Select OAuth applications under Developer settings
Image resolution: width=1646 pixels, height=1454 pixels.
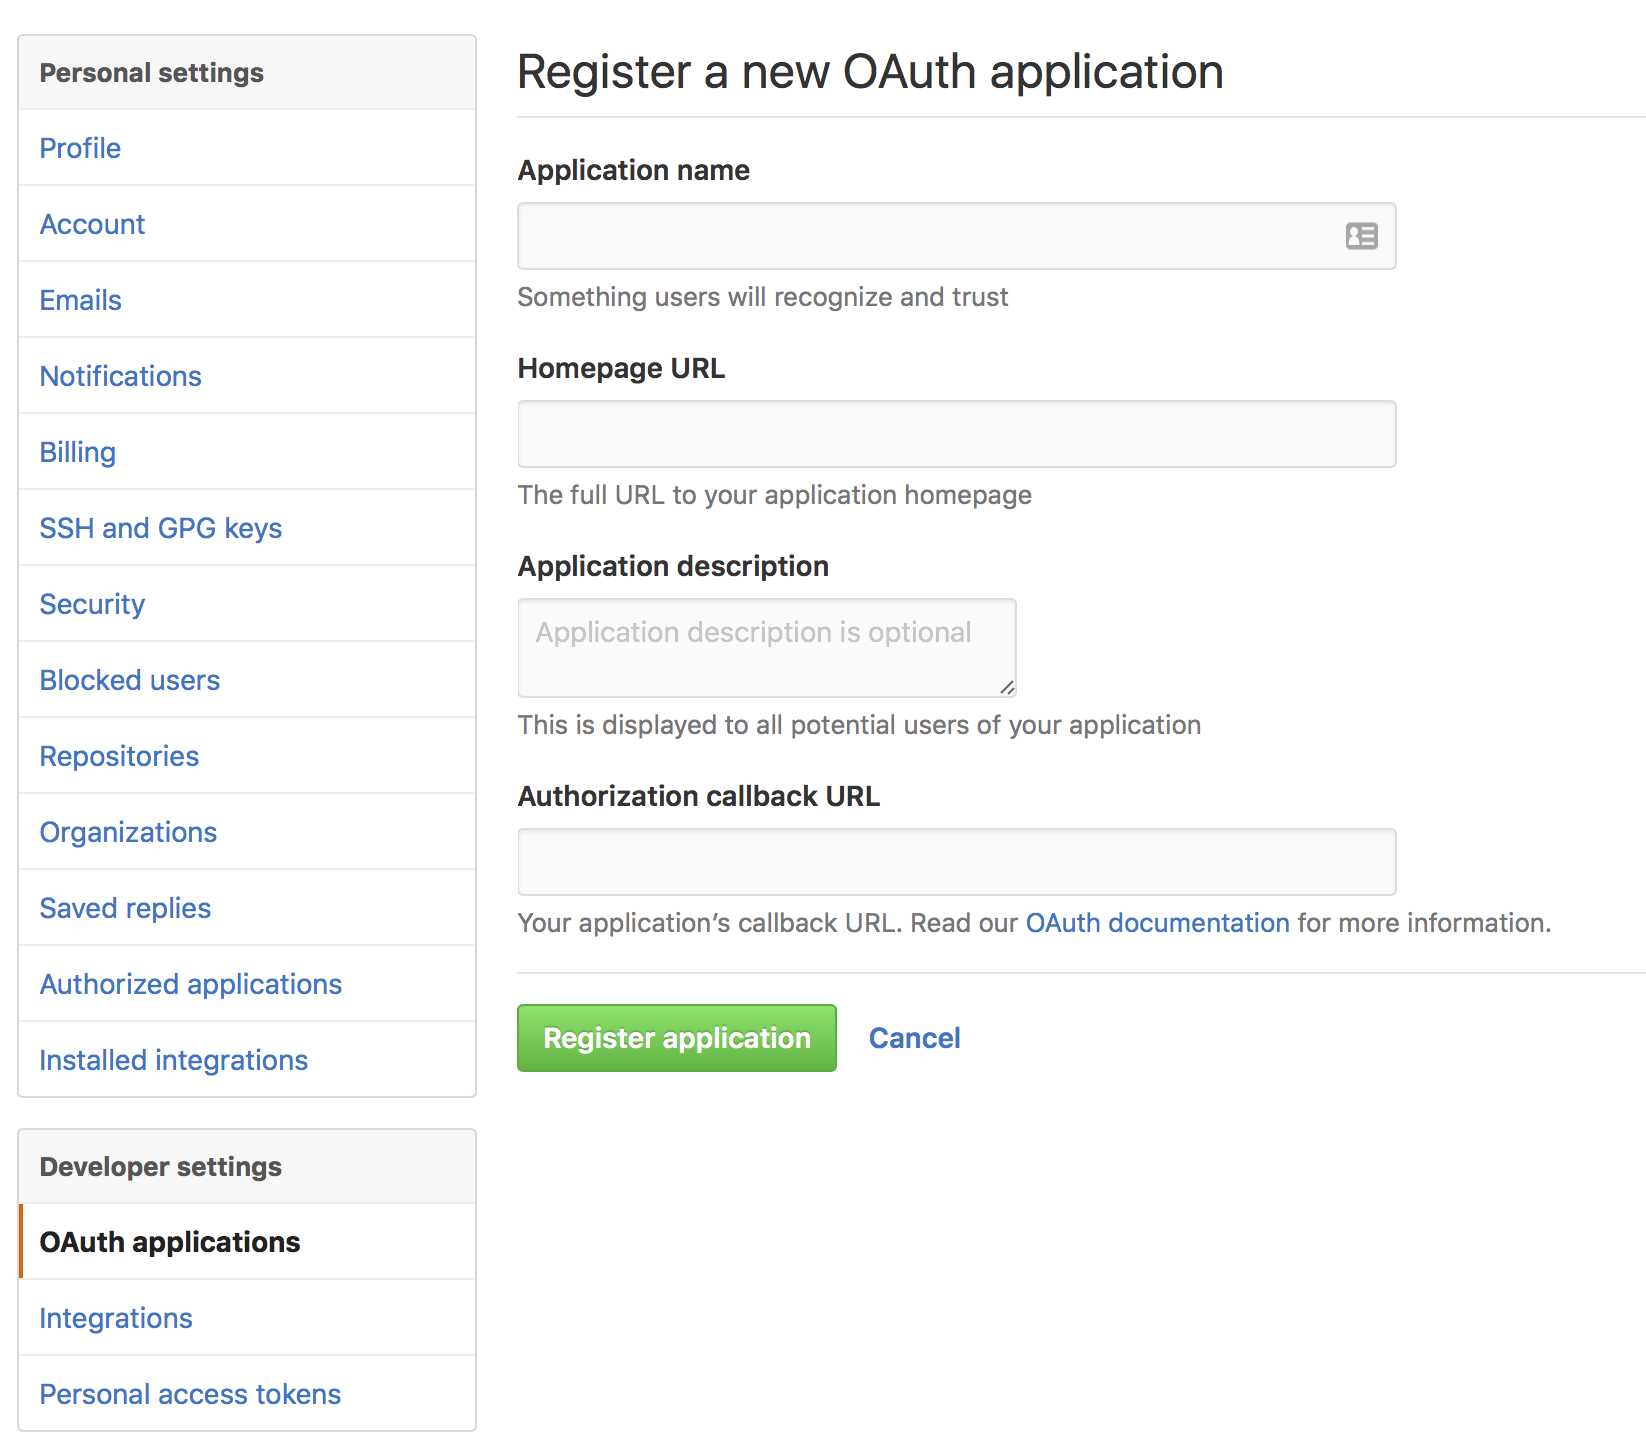pos(170,1242)
